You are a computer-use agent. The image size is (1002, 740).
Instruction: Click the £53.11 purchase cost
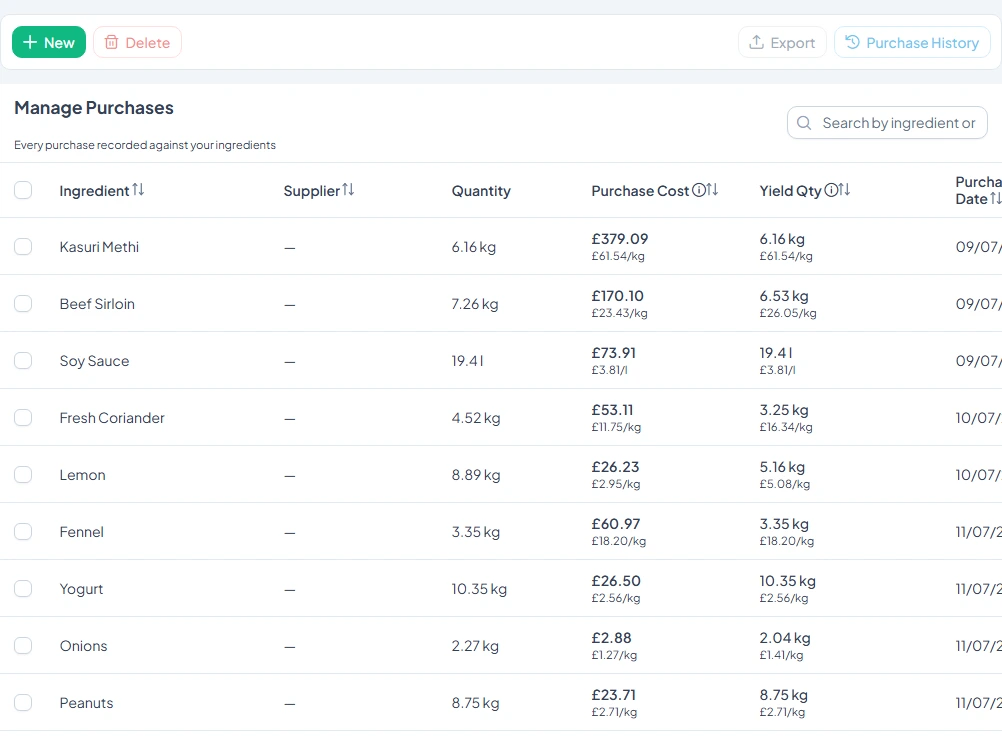pyautogui.click(x=612, y=410)
